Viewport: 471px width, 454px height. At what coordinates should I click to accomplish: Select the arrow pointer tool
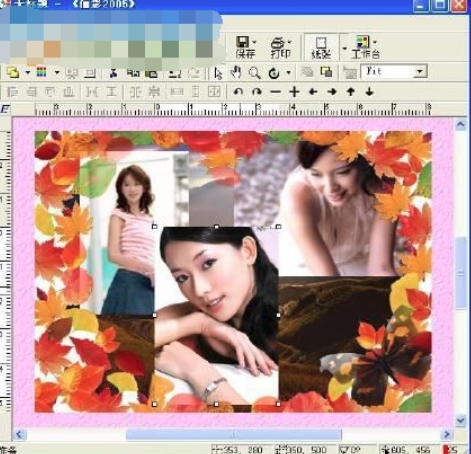(218, 73)
